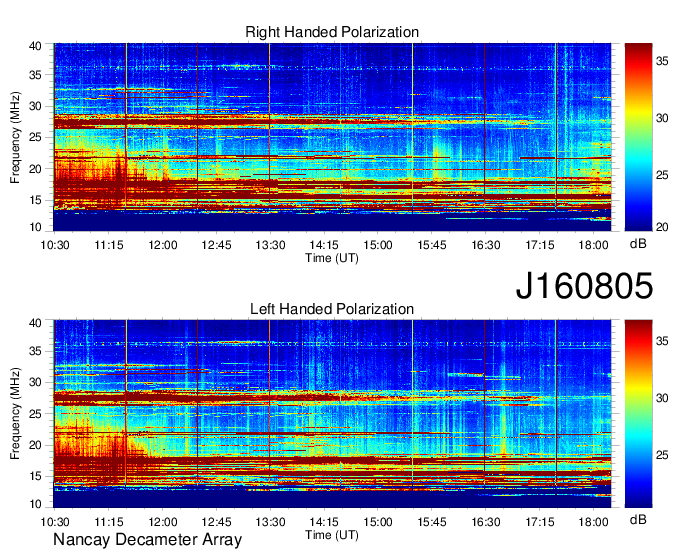Click the 40 MHz tick on Right Handed plot

(36, 46)
